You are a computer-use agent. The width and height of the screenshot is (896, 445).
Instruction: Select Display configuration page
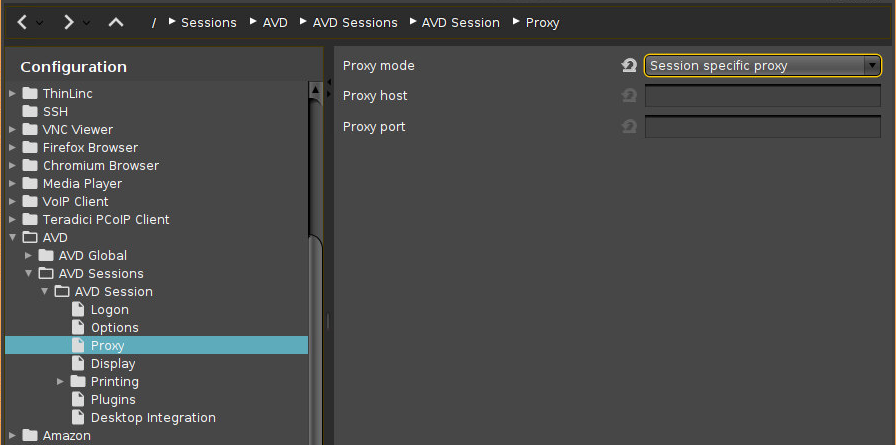(112, 364)
